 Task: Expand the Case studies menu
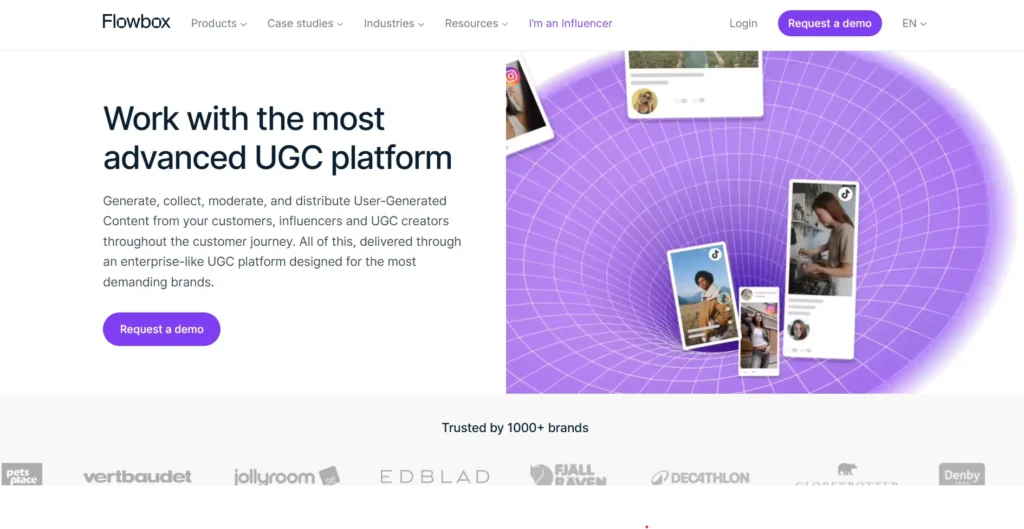pos(305,24)
